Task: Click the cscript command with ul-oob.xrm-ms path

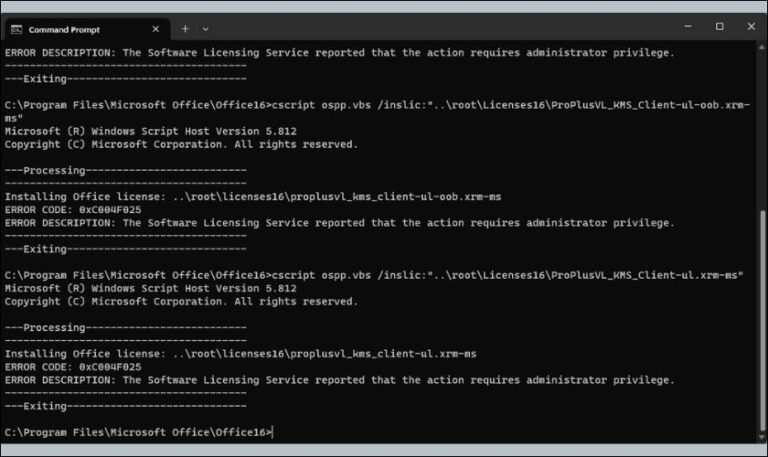Action: click(x=377, y=111)
